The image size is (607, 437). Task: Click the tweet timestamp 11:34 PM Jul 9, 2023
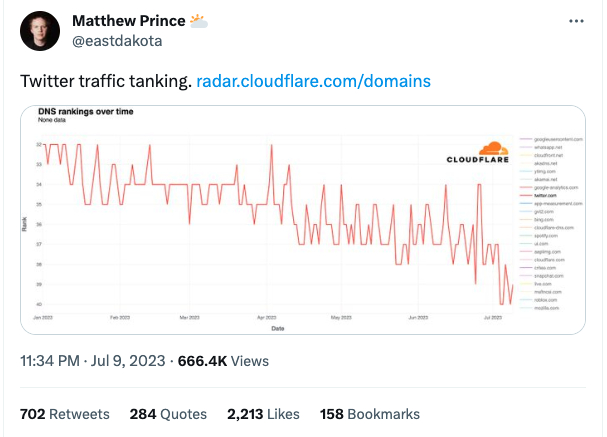[92, 361]
